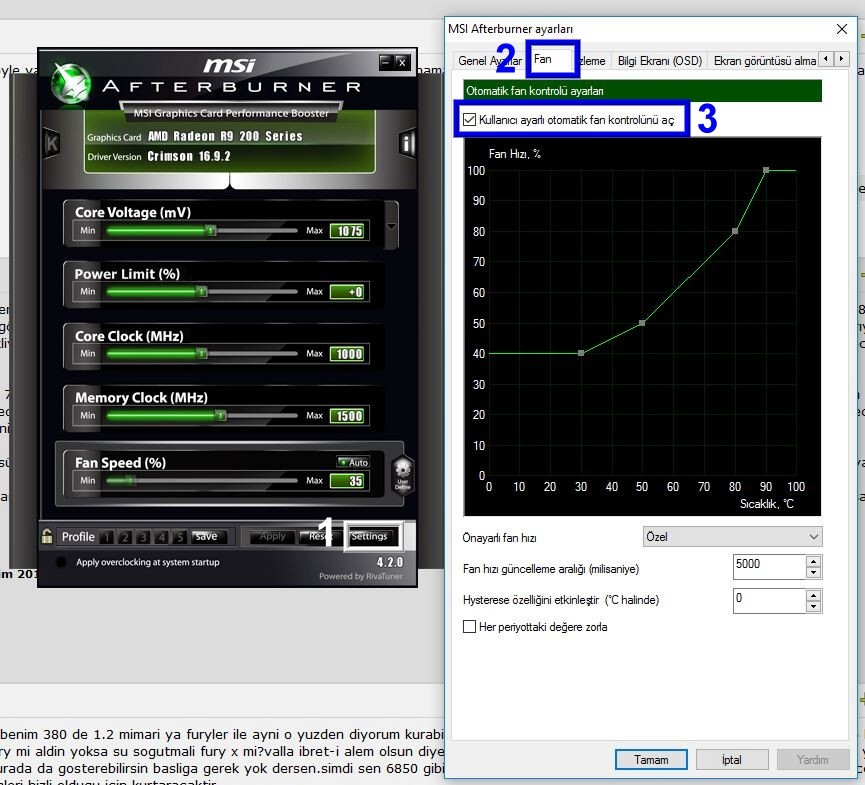Click the User Define fan gear icon
The width and height of the screenshot is (865, 785).
(403, 473)
